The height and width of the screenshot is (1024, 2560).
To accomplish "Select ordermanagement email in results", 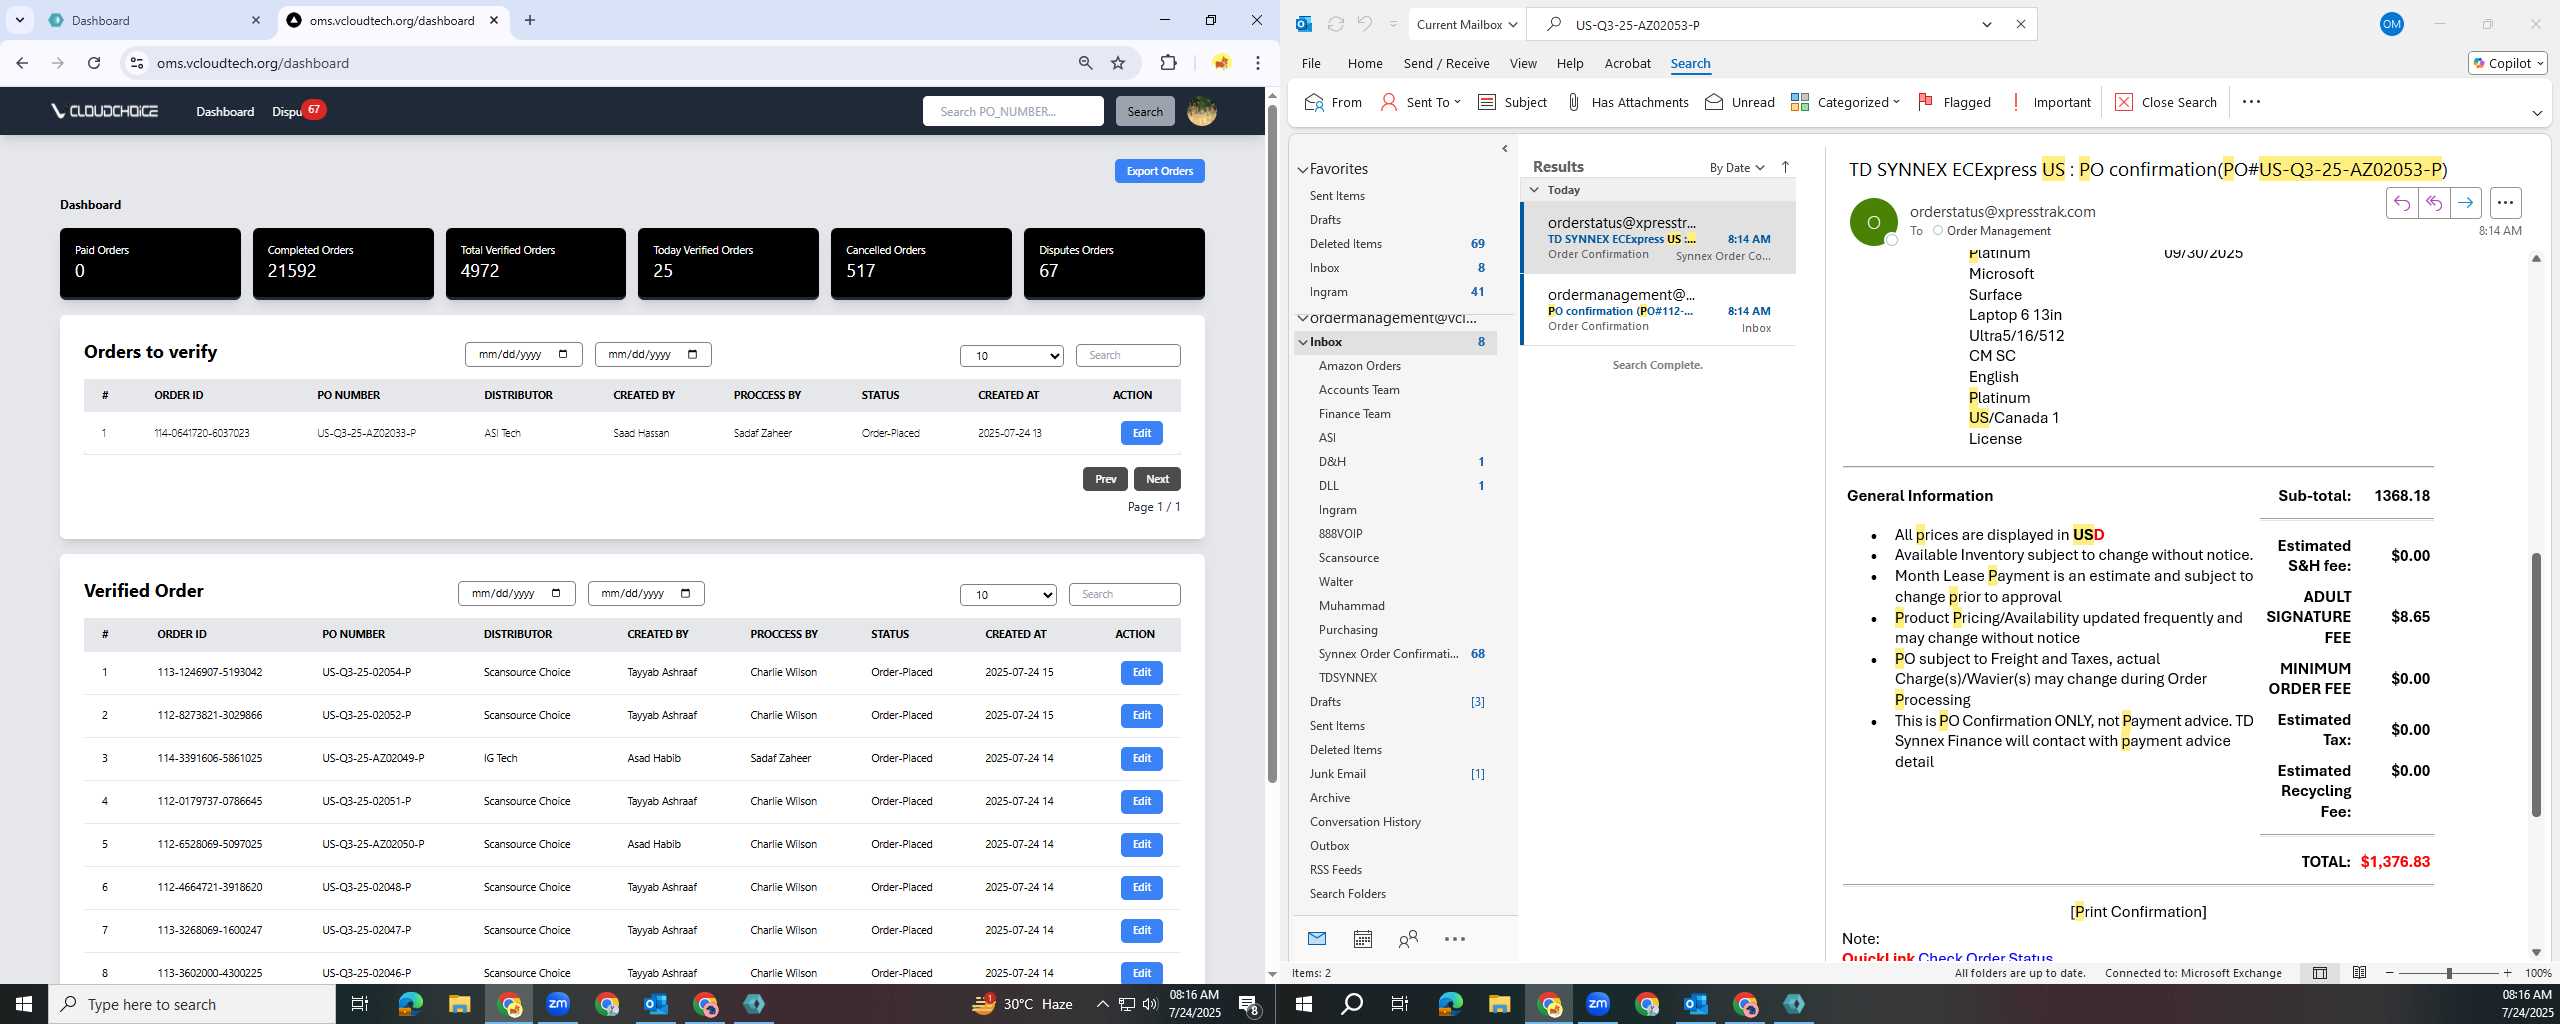I will (x=1658, y=310).
